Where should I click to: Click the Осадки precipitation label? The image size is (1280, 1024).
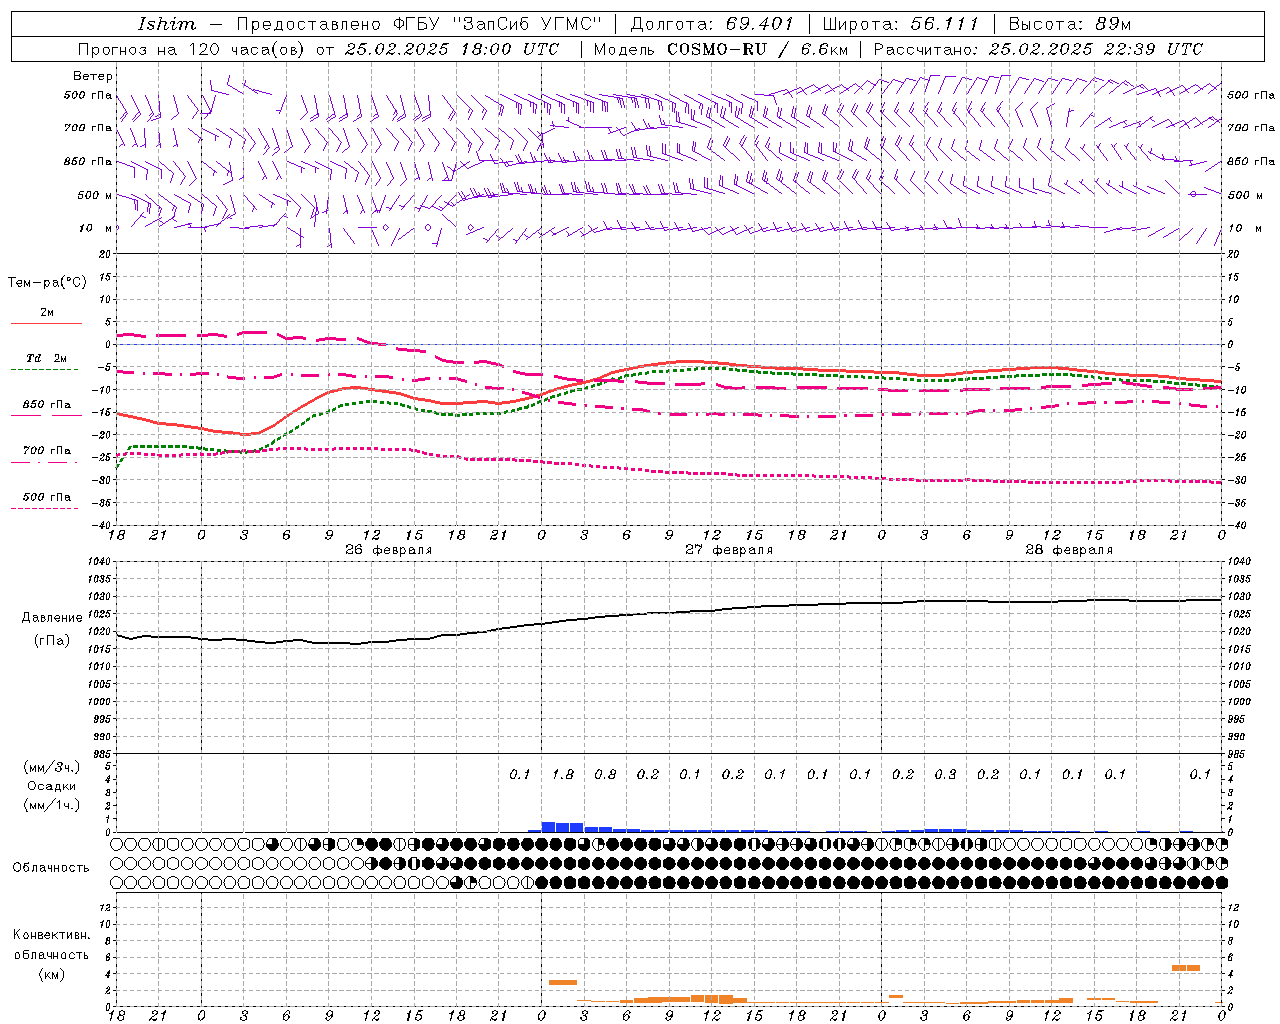click(52, 786)
